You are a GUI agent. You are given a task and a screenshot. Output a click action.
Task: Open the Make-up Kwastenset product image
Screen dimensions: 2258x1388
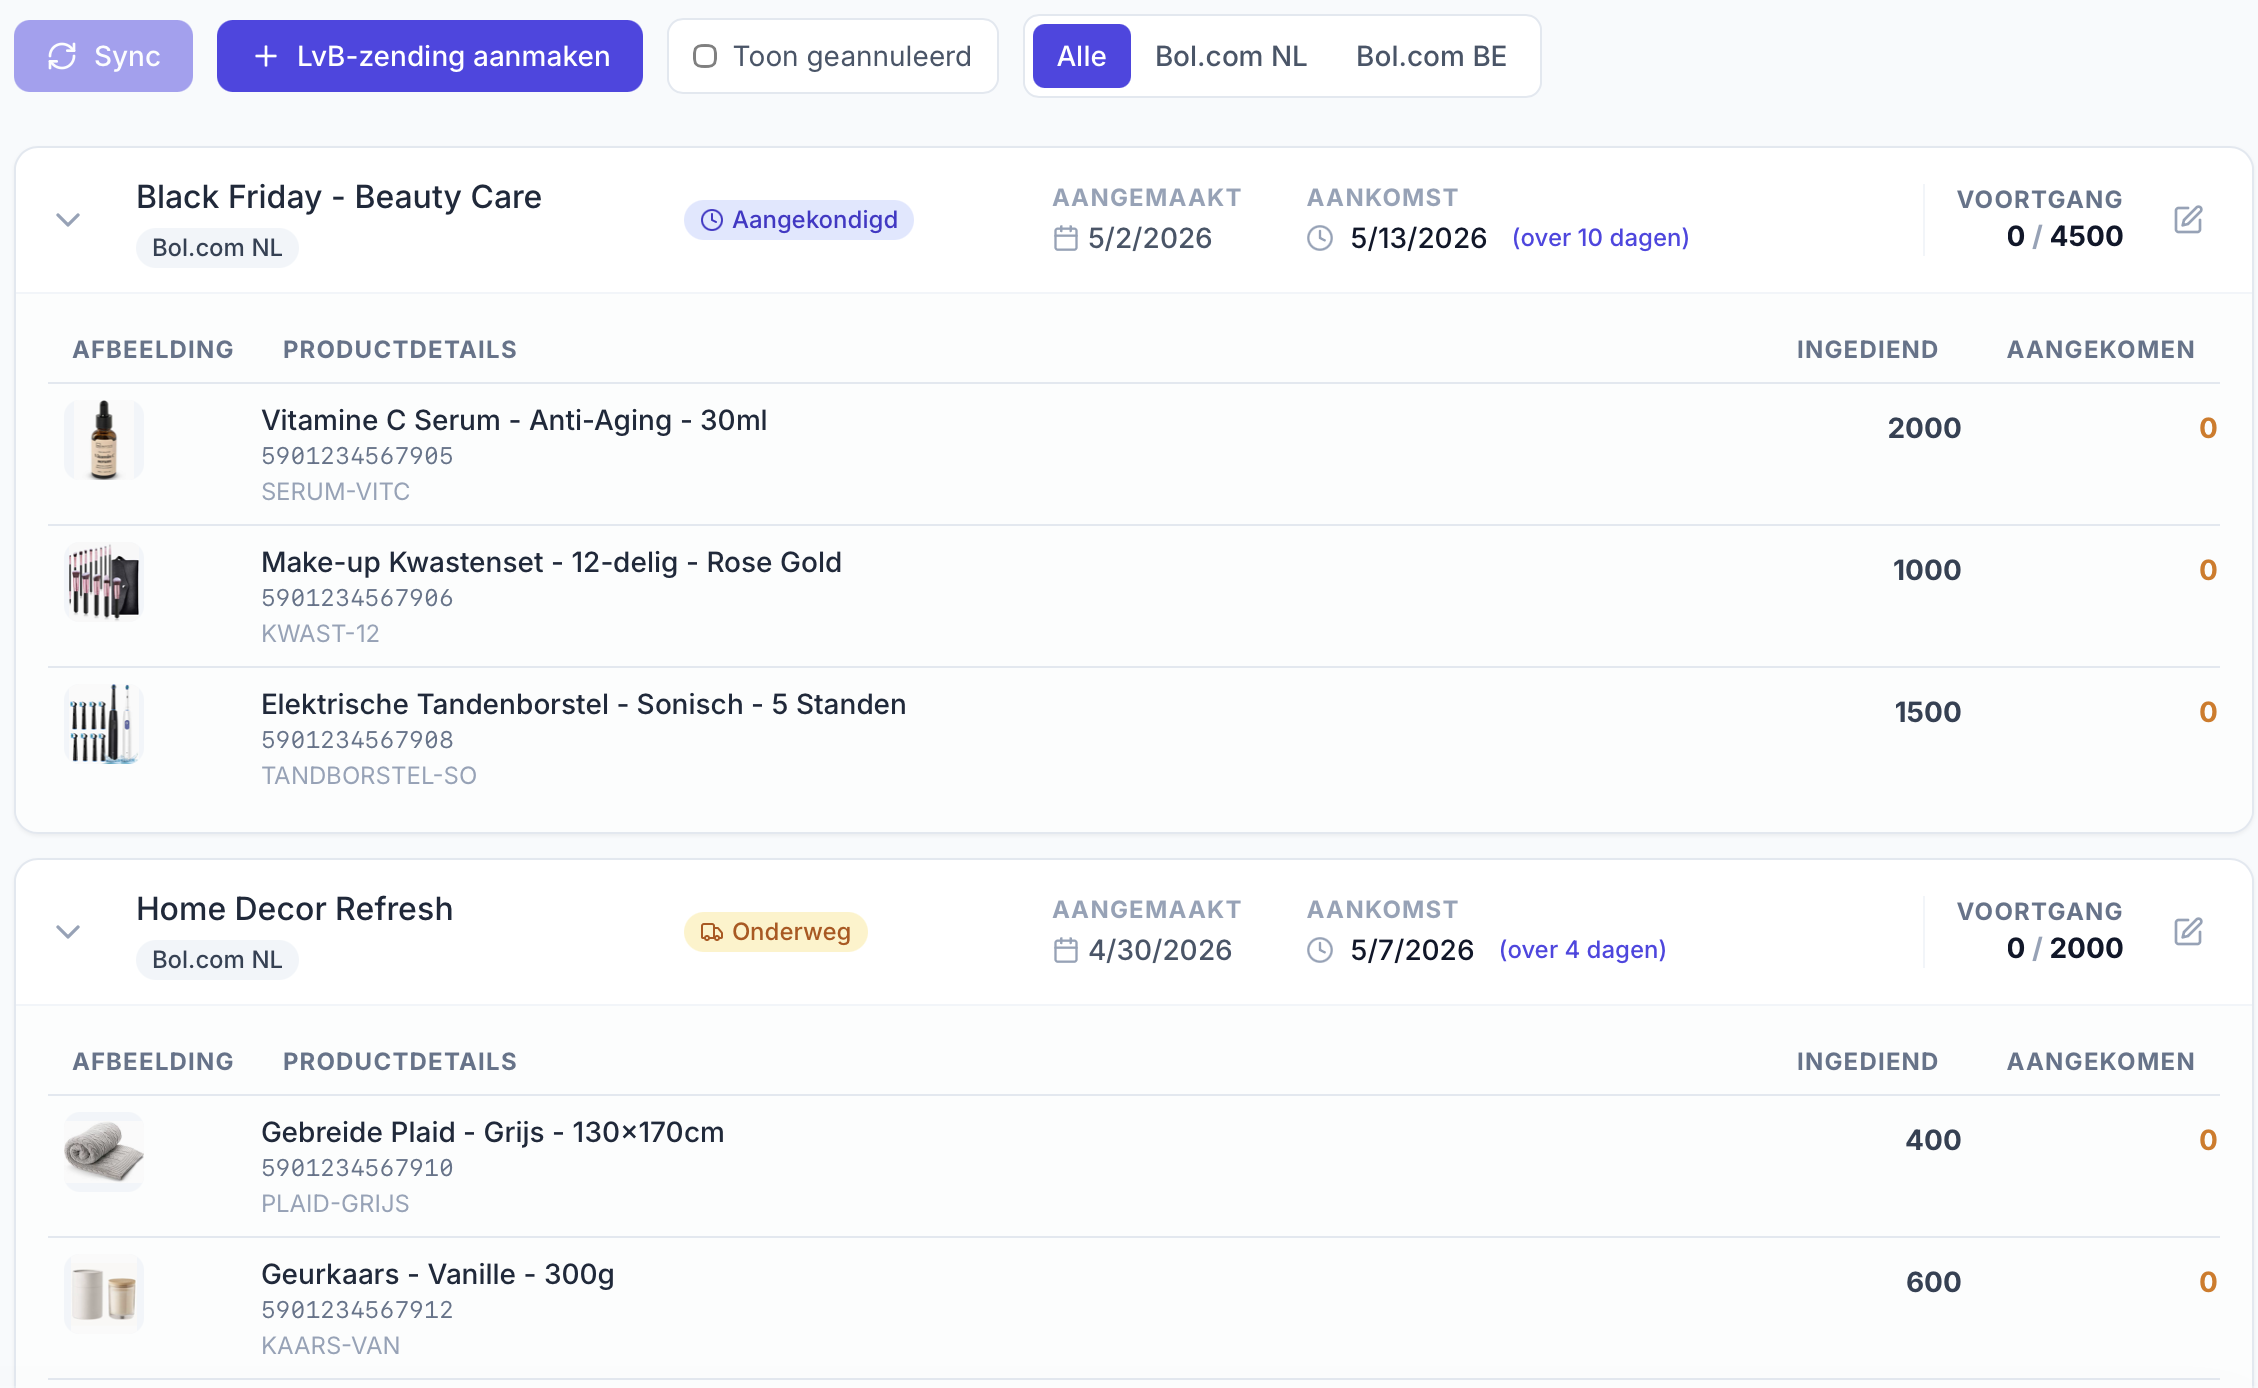(104, 582)
